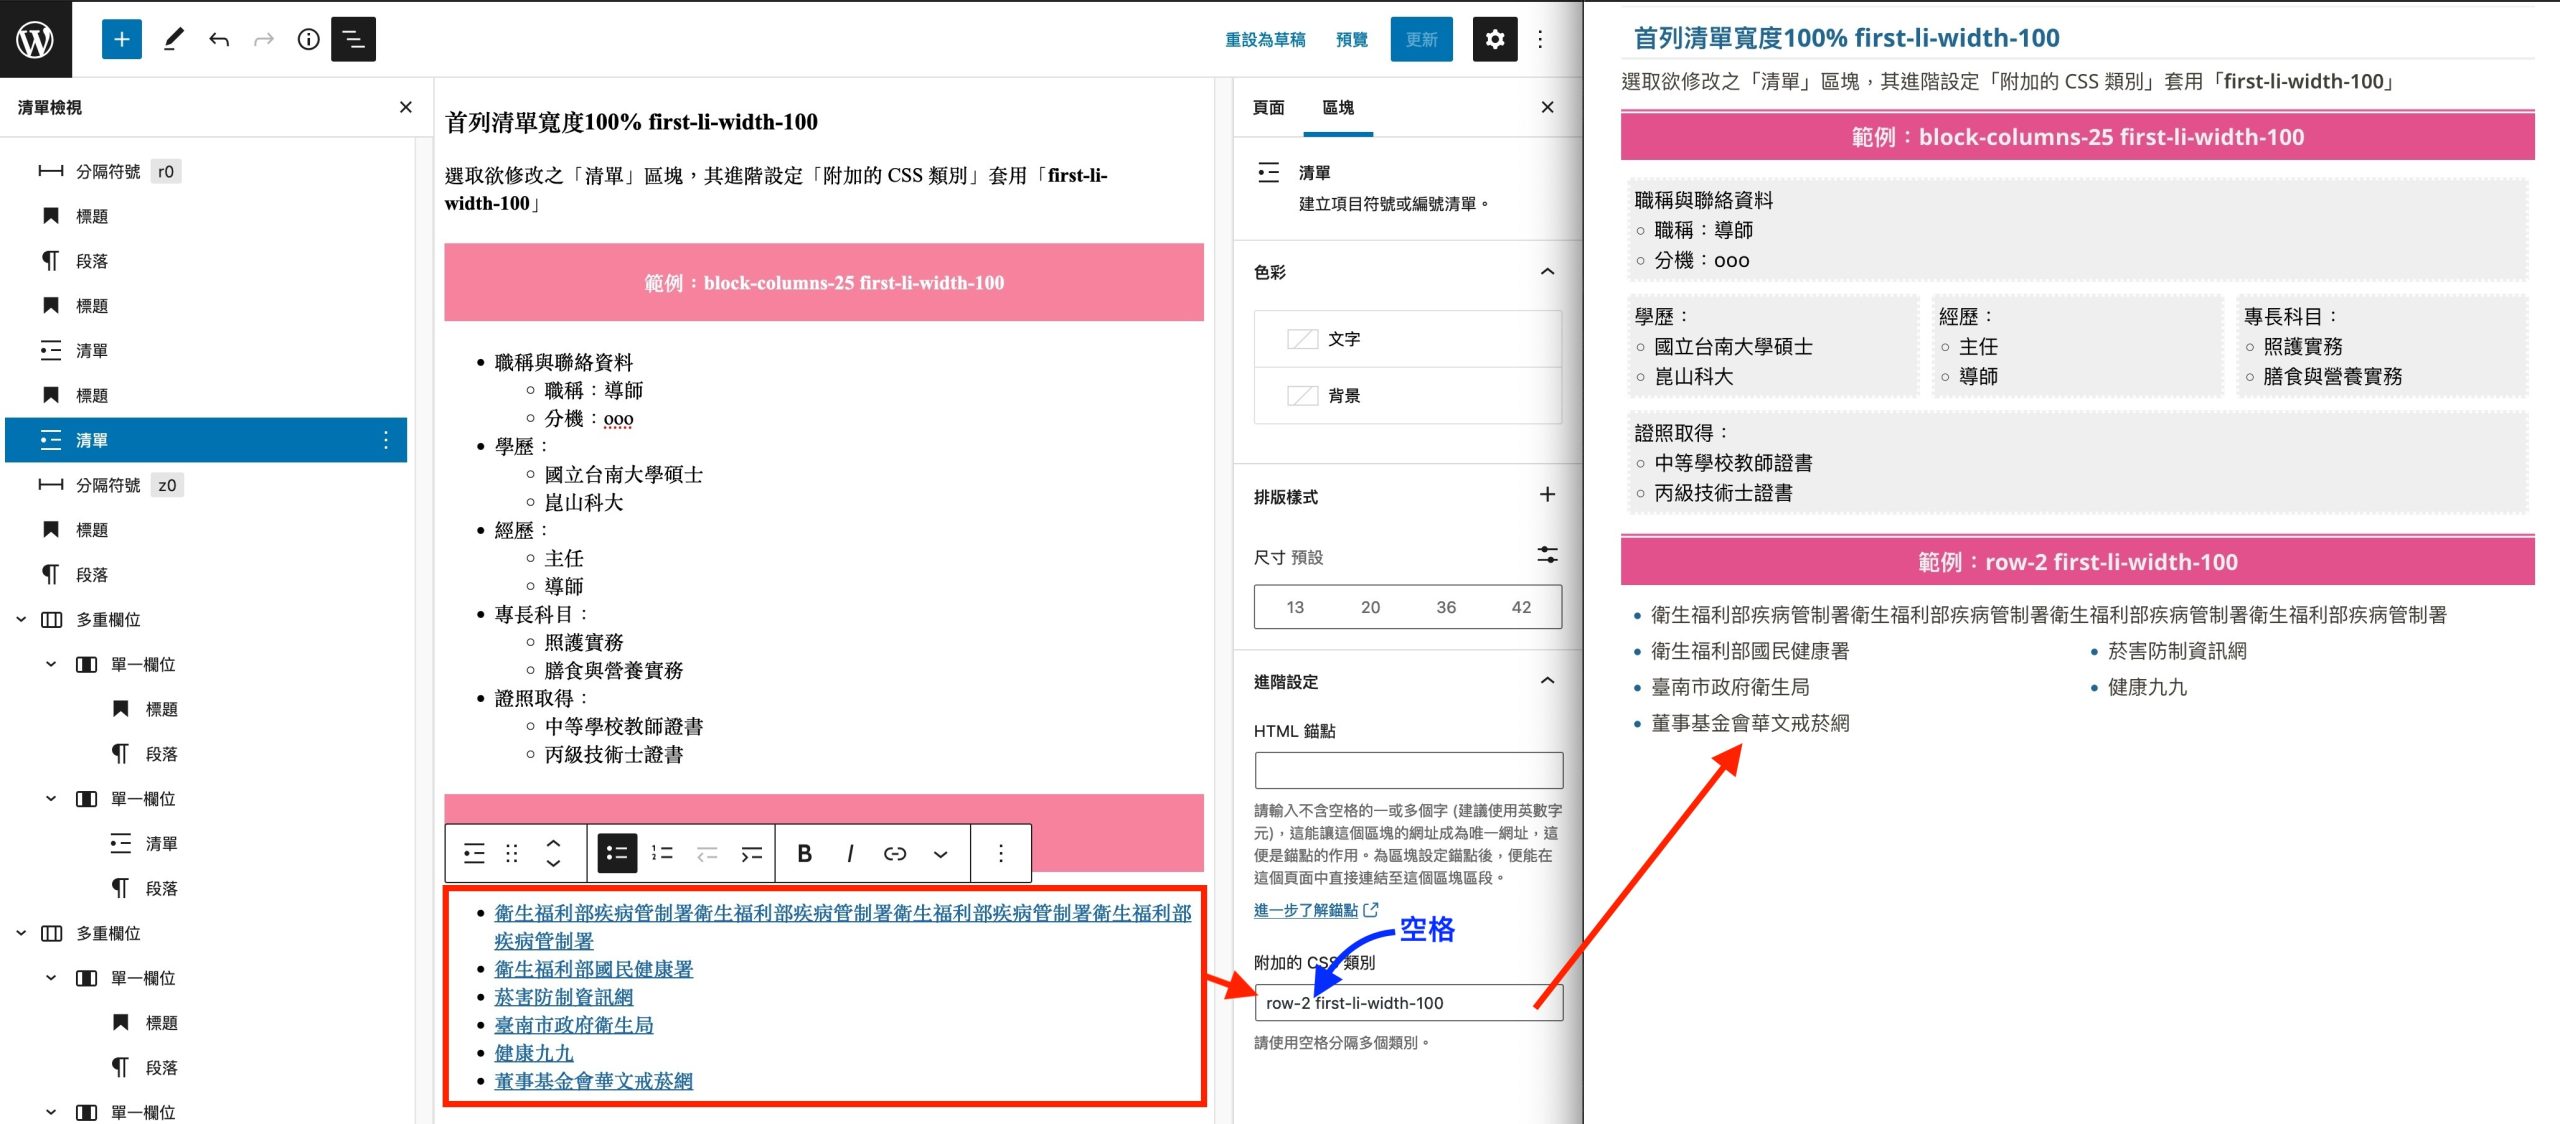
Task: Switch to the 頁面 tab
Action: point(1268,107)
